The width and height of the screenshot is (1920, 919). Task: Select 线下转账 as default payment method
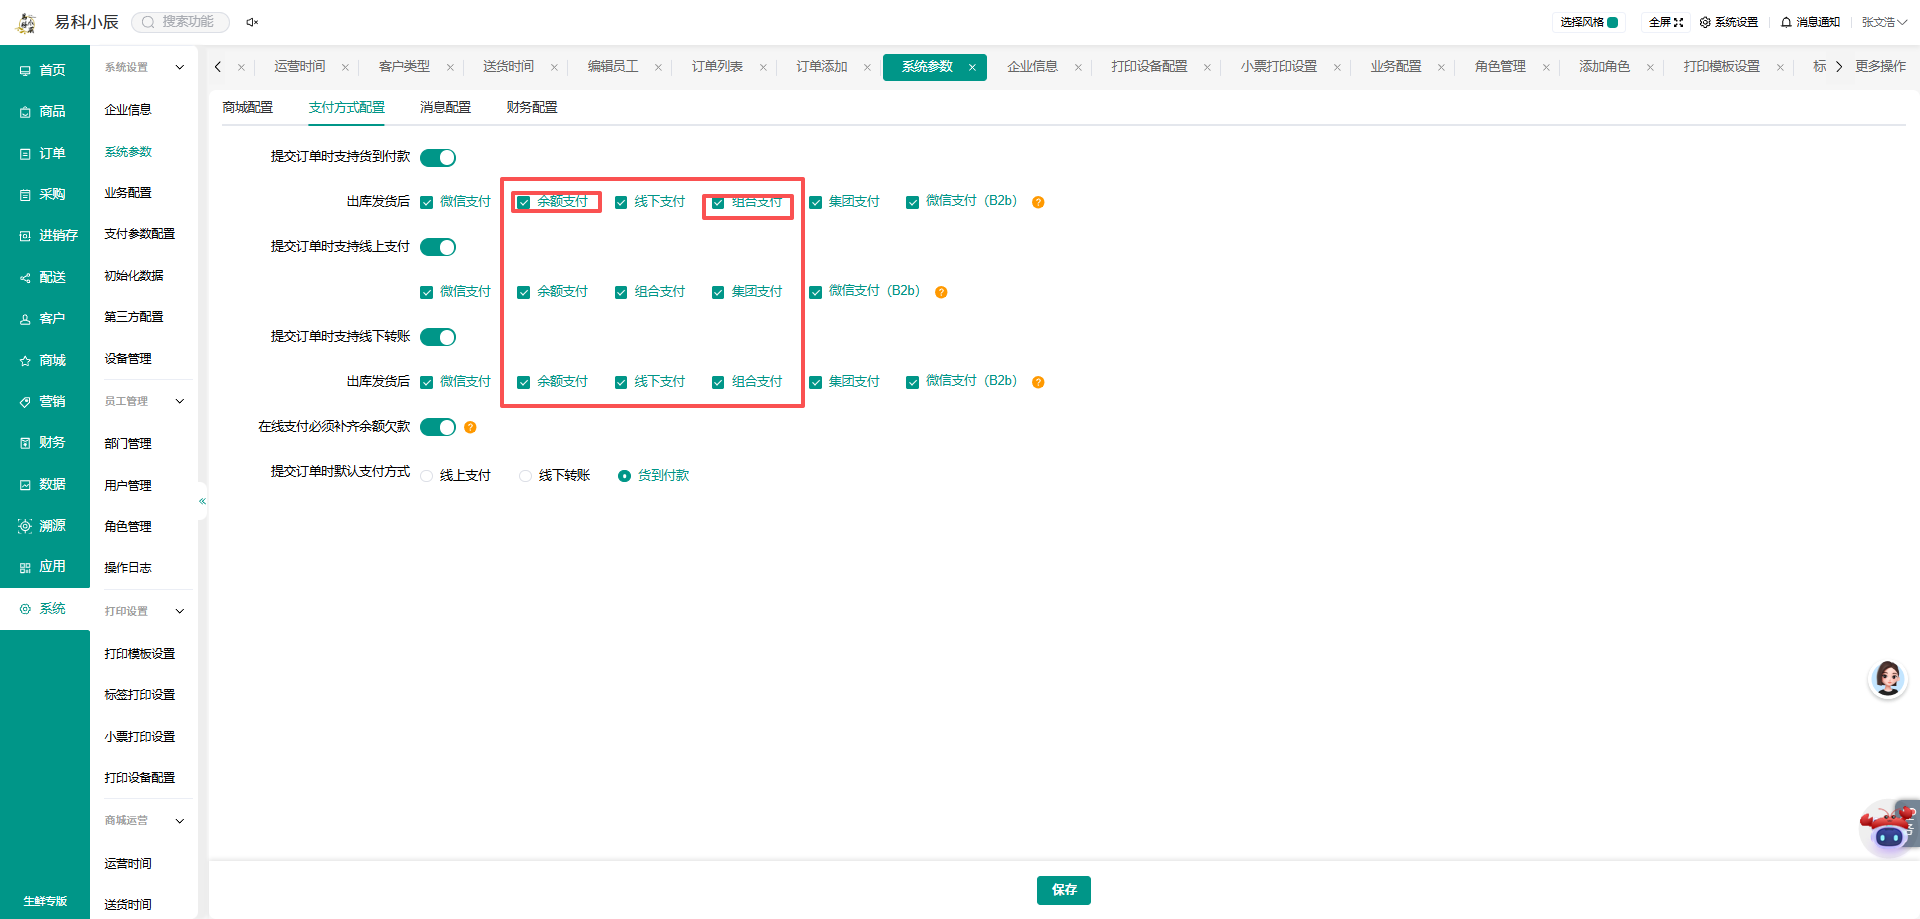[525, 476]
